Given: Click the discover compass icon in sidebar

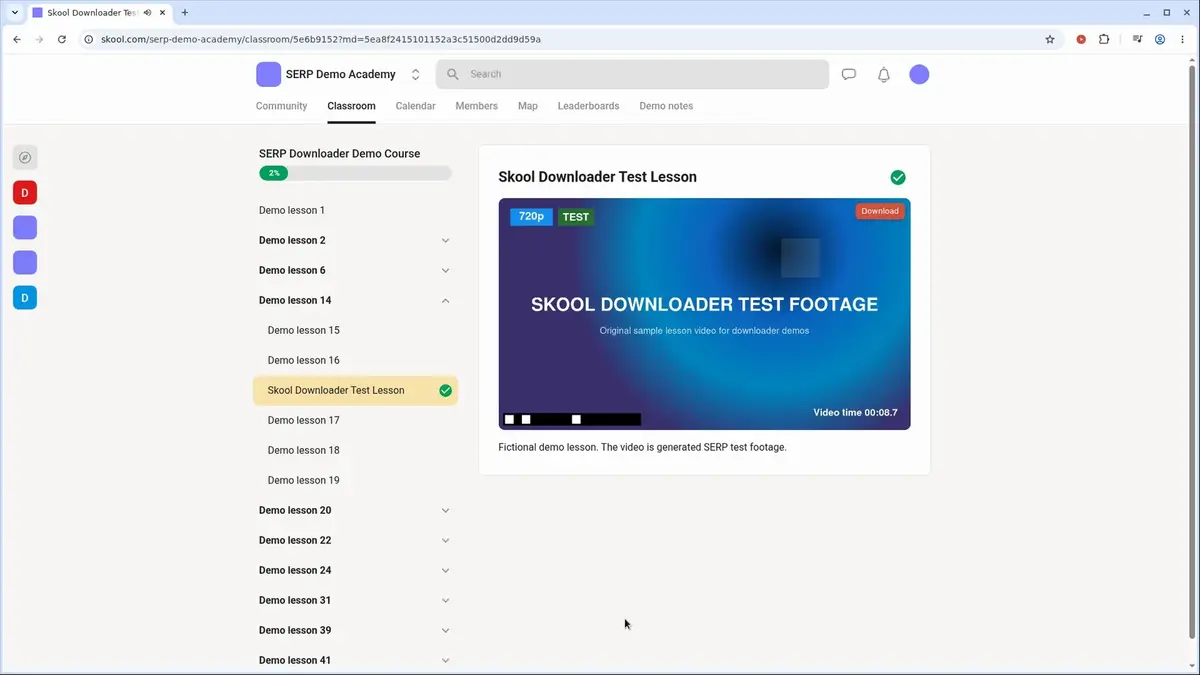Looking at the screenshot, I should [x=25, y=157].
